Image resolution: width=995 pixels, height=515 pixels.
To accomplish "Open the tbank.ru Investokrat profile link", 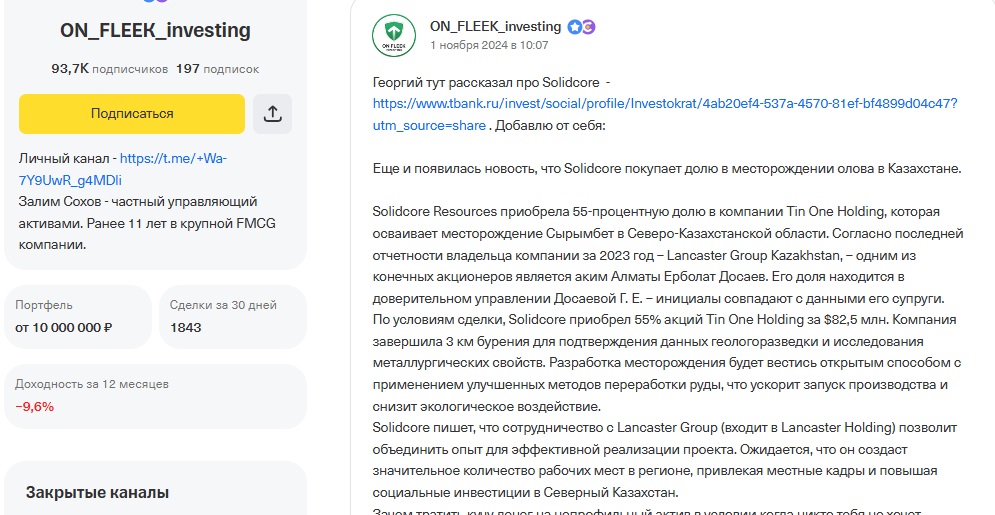I will point(665,103).
